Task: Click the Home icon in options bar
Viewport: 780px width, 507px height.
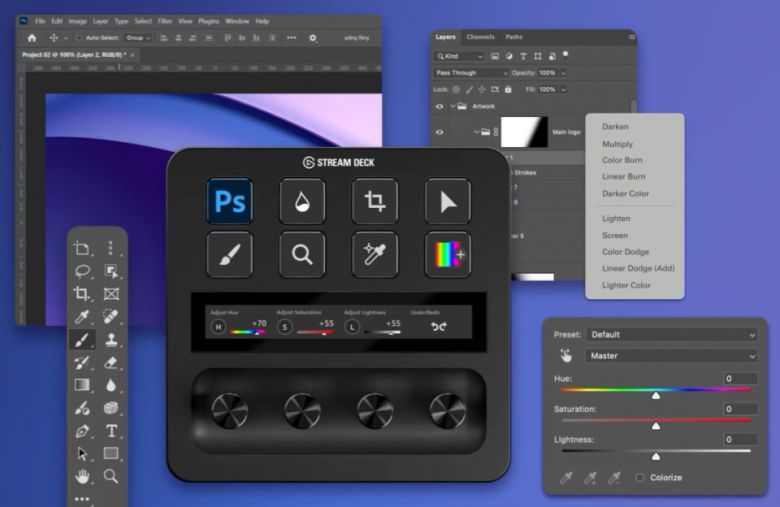Action: 31,38
